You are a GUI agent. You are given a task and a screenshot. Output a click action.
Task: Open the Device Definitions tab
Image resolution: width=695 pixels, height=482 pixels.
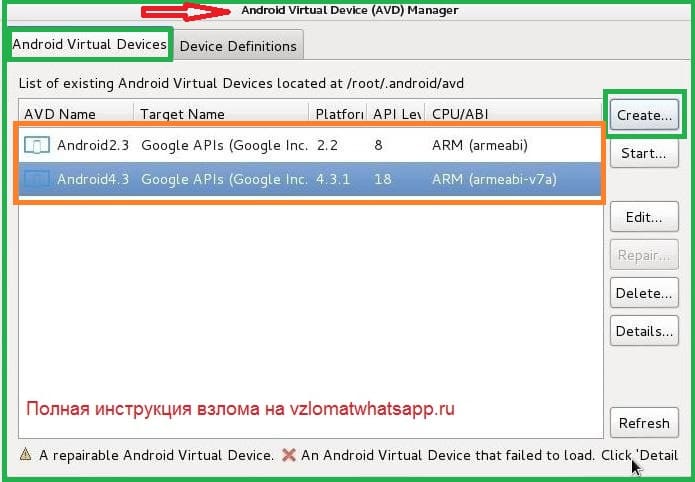[x=238, y=46]
